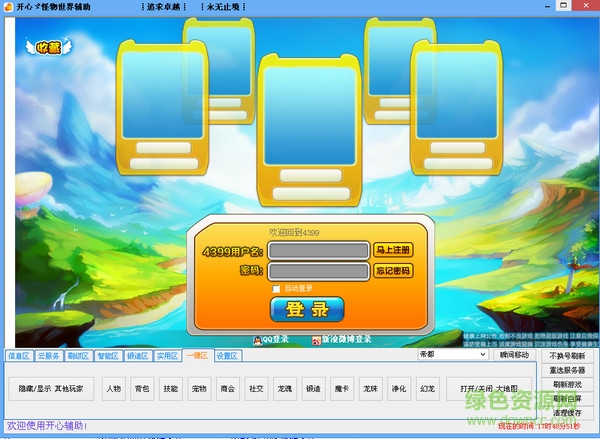The height and width of the screenshot is (439, 600).
Task: Click the 登录 login button
Action: [307, 309]
